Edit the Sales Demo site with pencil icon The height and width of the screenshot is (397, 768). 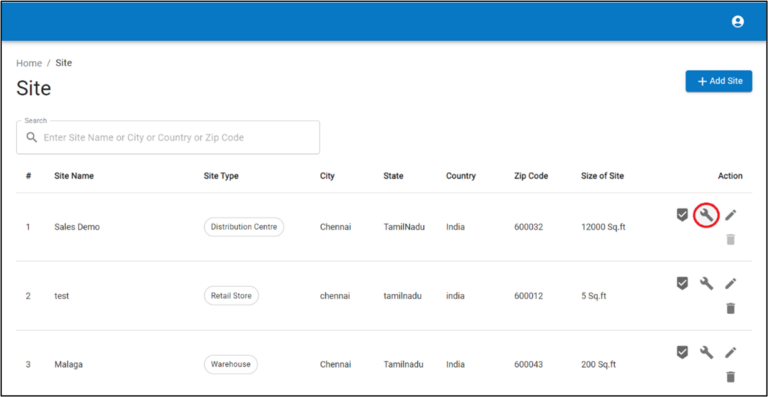click(730, 215)
